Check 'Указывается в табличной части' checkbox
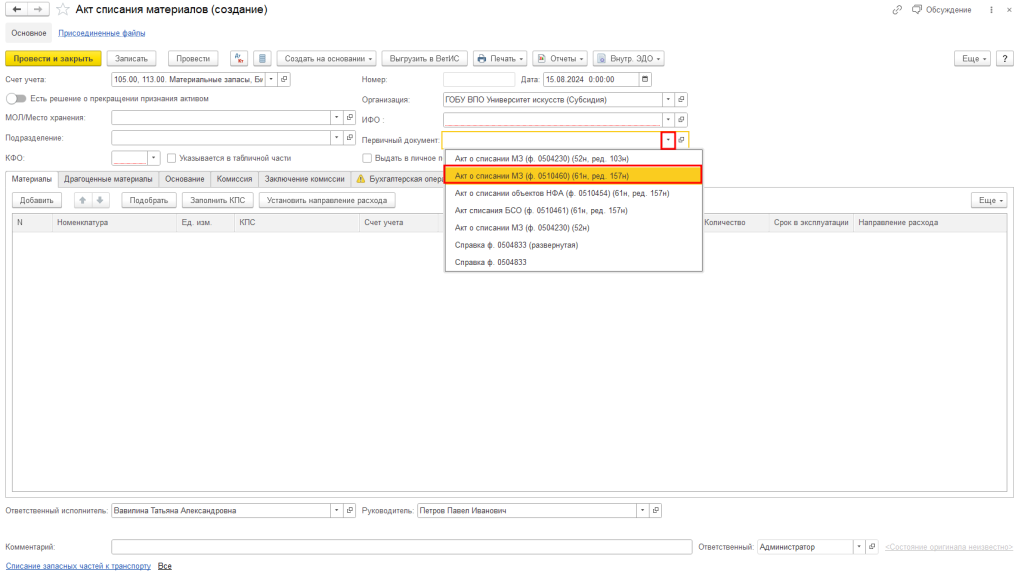The height and width of the screenshot is (577, 1024). pos(172,158)
